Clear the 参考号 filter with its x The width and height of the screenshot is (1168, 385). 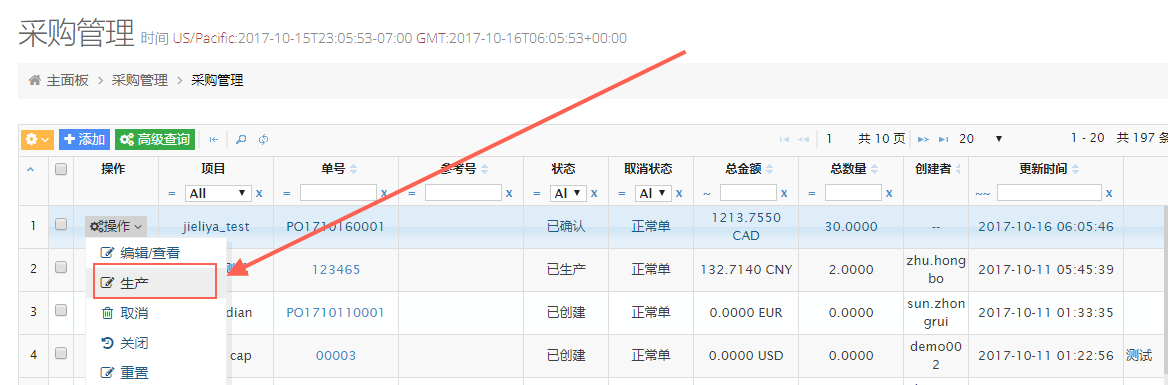coord(509,193)
